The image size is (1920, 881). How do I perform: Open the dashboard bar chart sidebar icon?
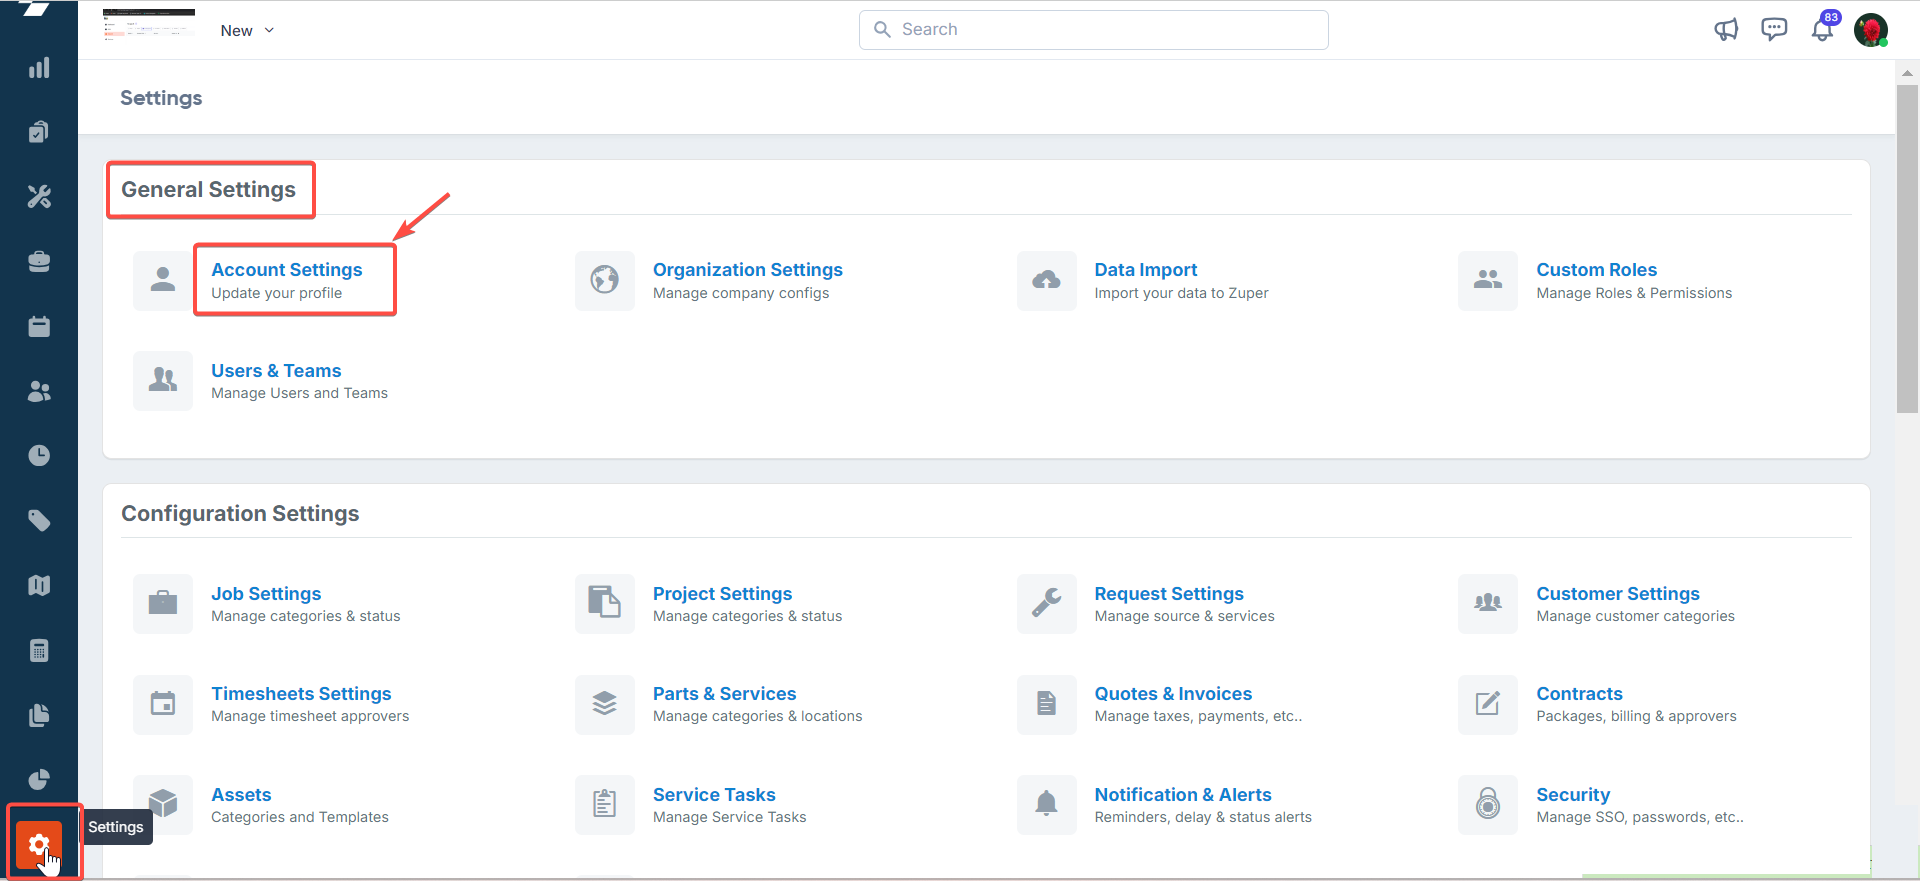coord(39,68)
